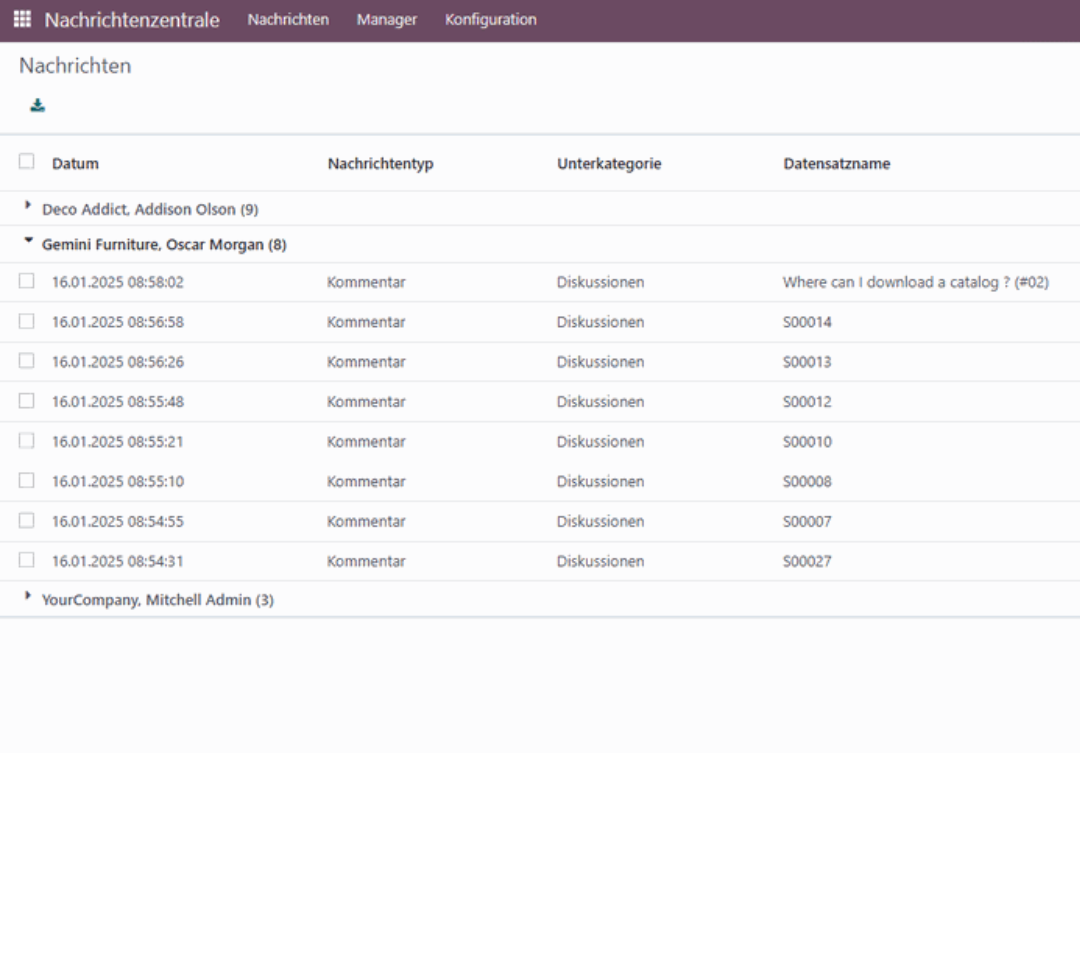Open the Manager menu
The image size is (1080, 960).
tap(386, 19)
